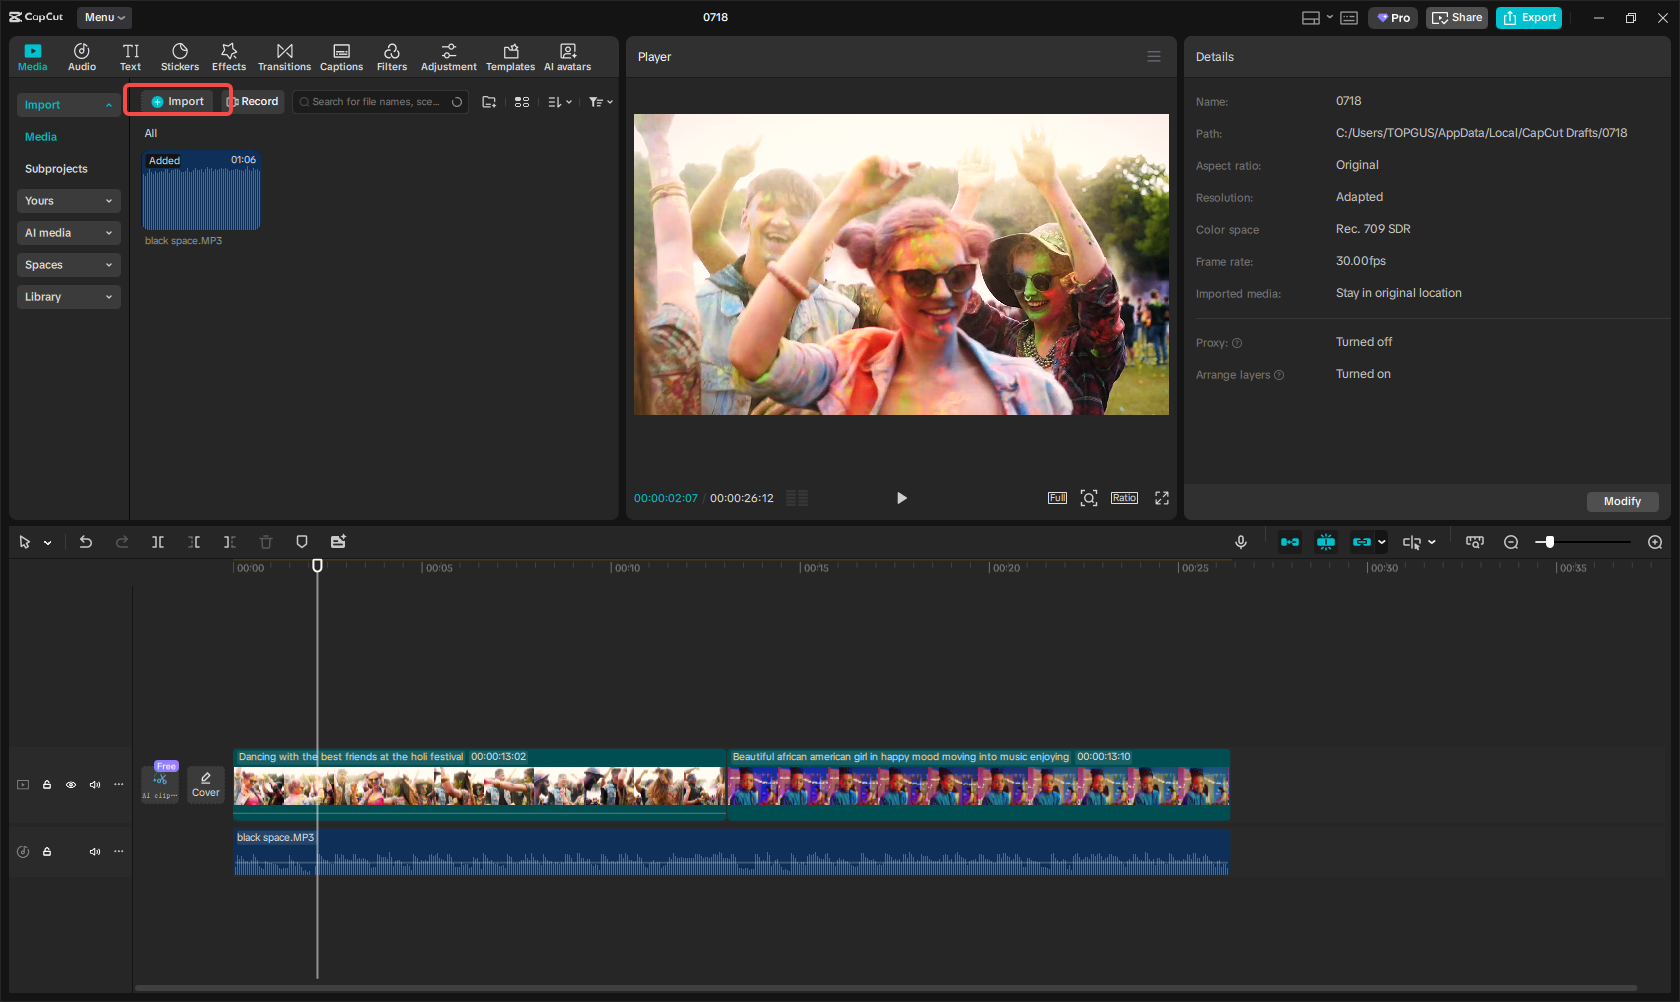
Task: Toggle visibility of the video track
Action: (71, 785)
